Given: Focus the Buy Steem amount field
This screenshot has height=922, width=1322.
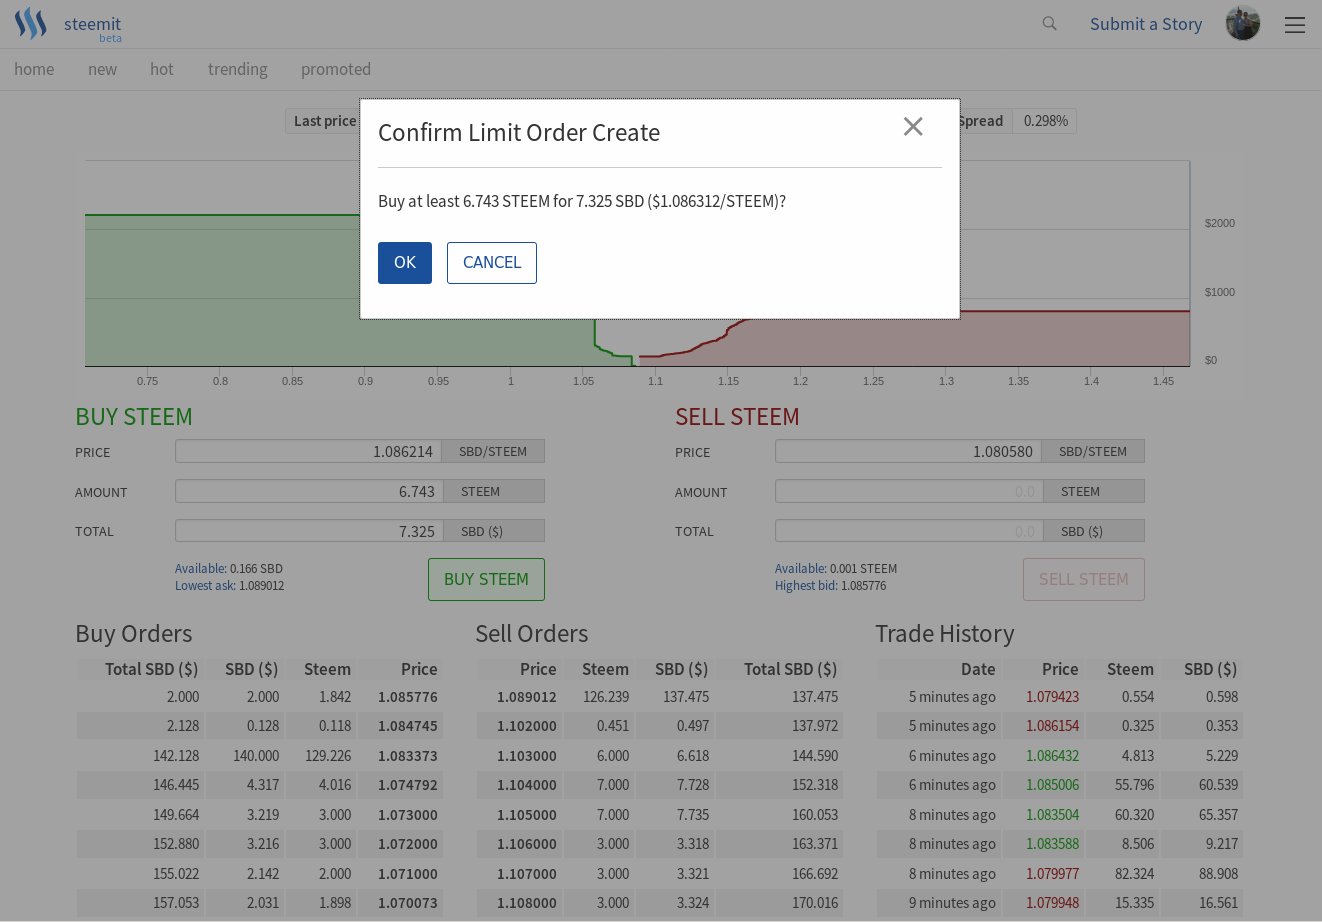Looking at the screenshot, I should (310, 491).
